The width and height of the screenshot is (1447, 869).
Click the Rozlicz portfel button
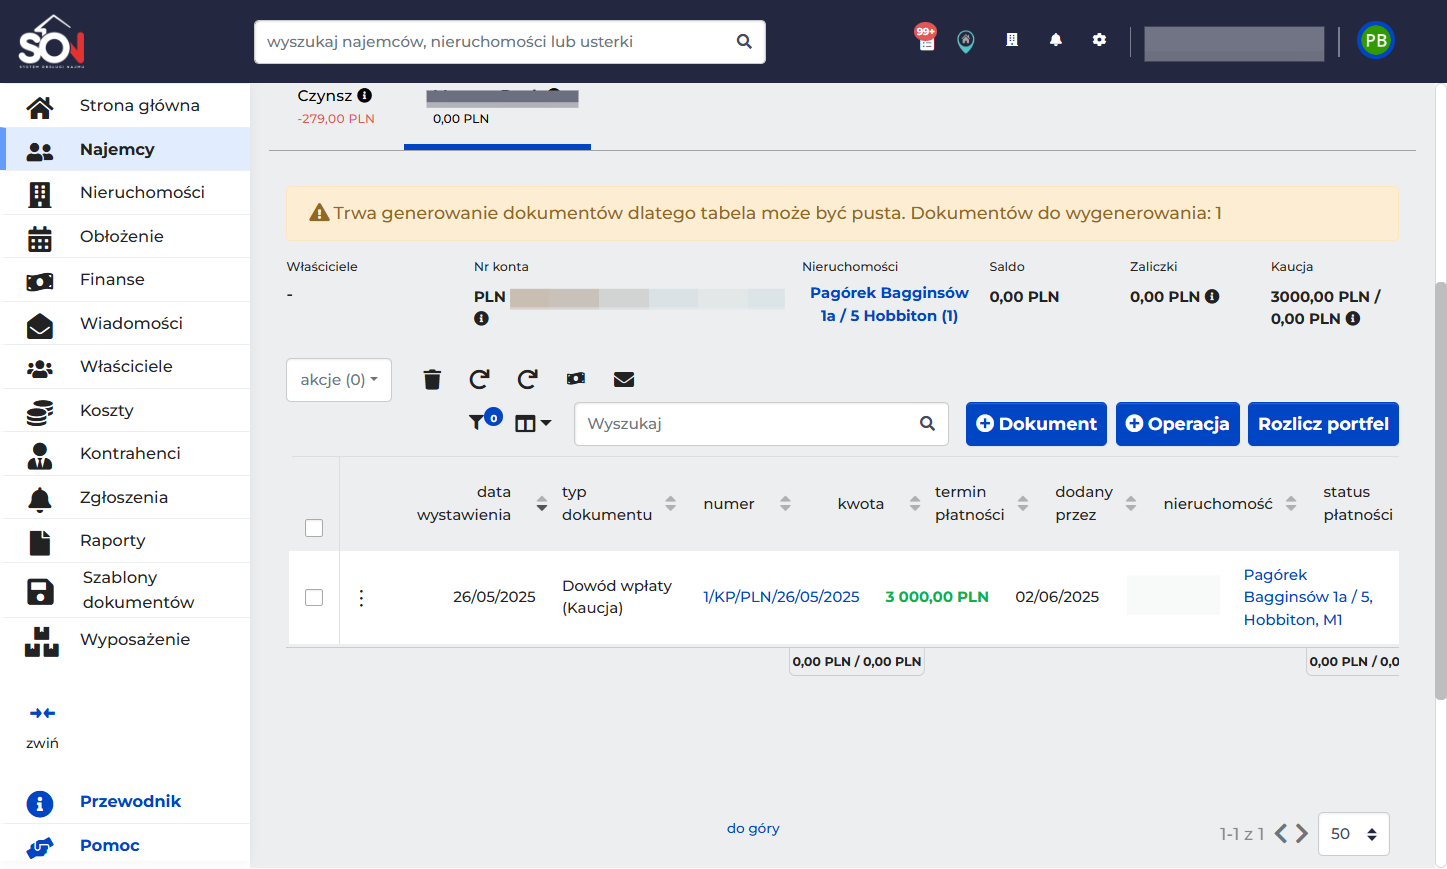tap(1323, 424)
